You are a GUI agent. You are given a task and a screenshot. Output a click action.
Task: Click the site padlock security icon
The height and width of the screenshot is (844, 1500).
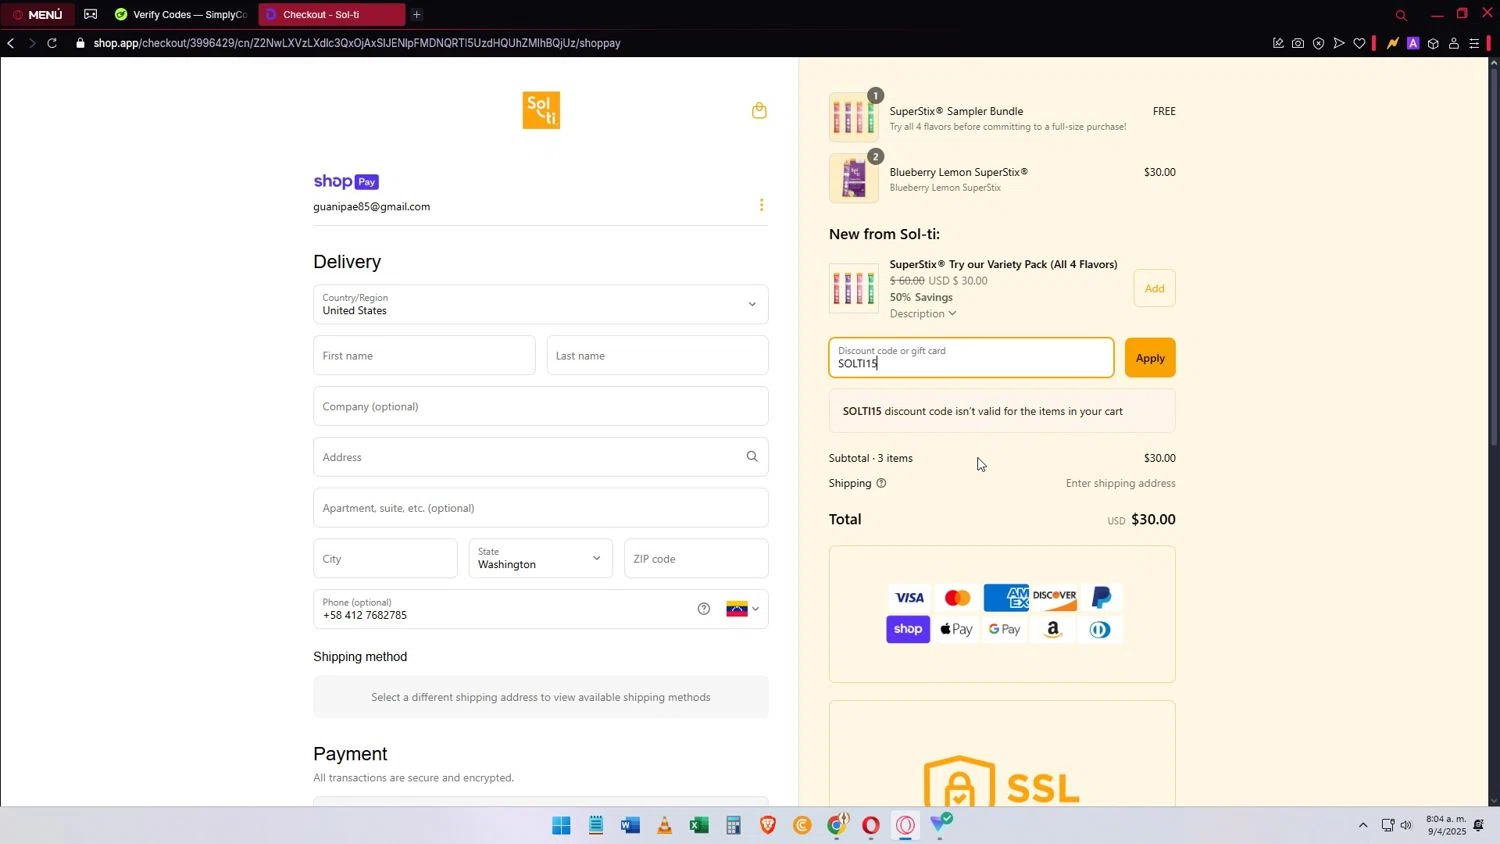point(80,43)
